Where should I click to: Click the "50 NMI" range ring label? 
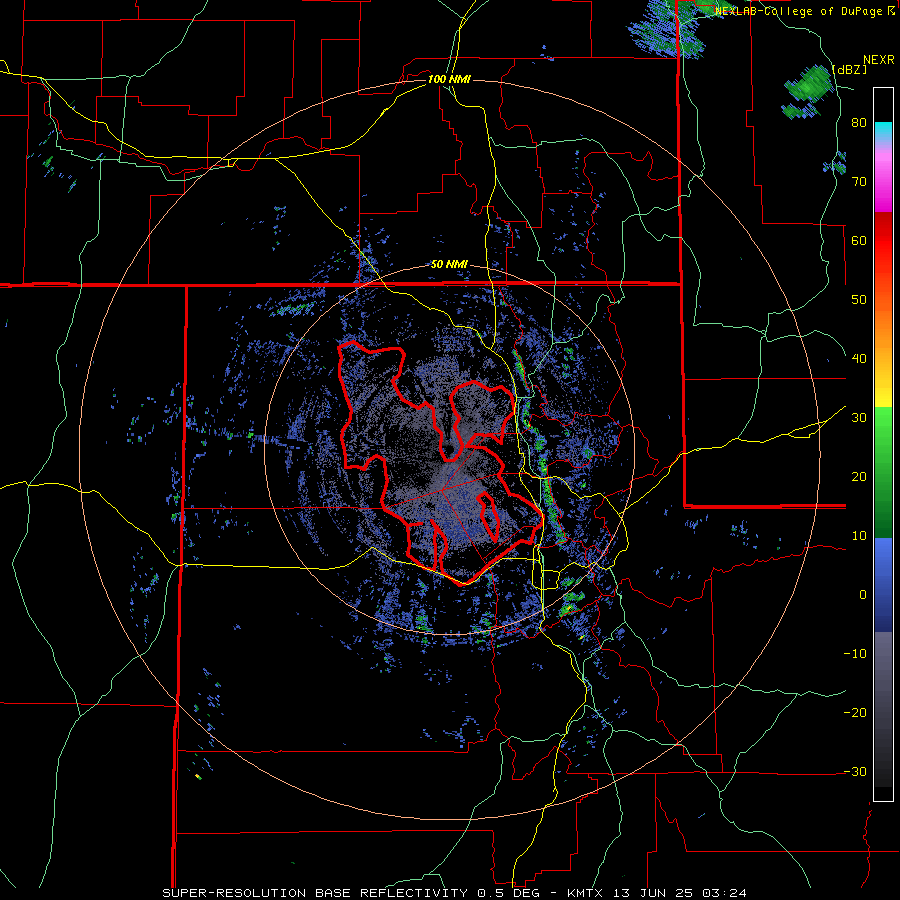tap(449, 265)
